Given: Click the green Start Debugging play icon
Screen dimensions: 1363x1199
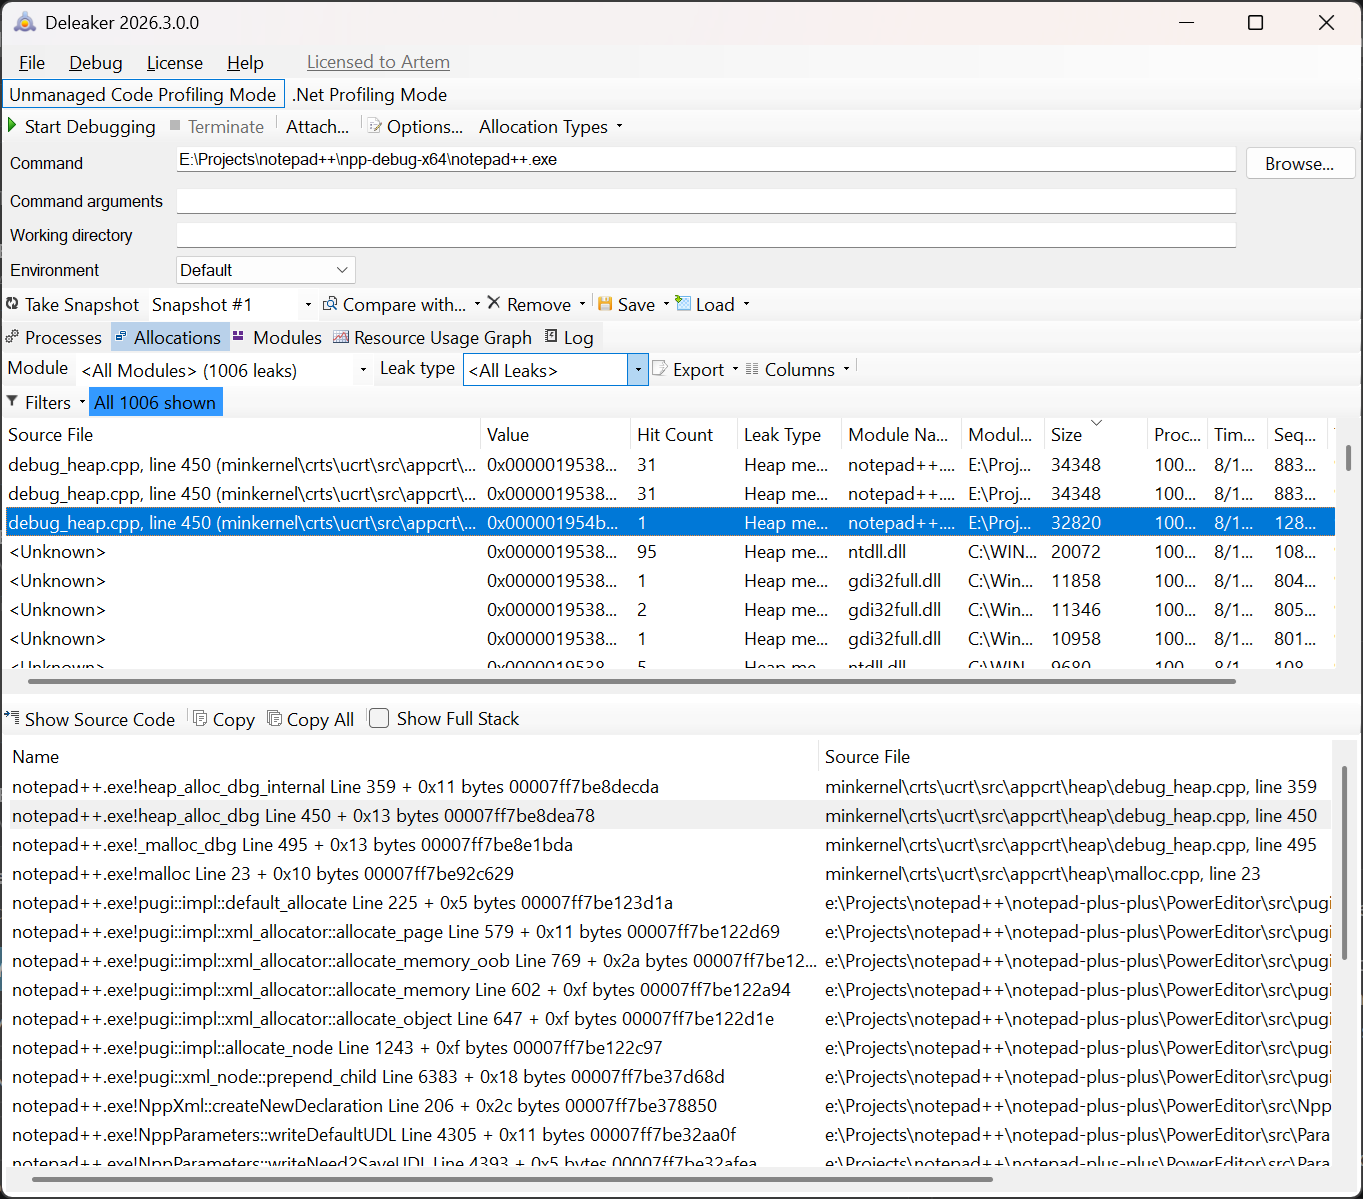Looking at the screenshot, I should pyautogui.click(x=12, y=126).
